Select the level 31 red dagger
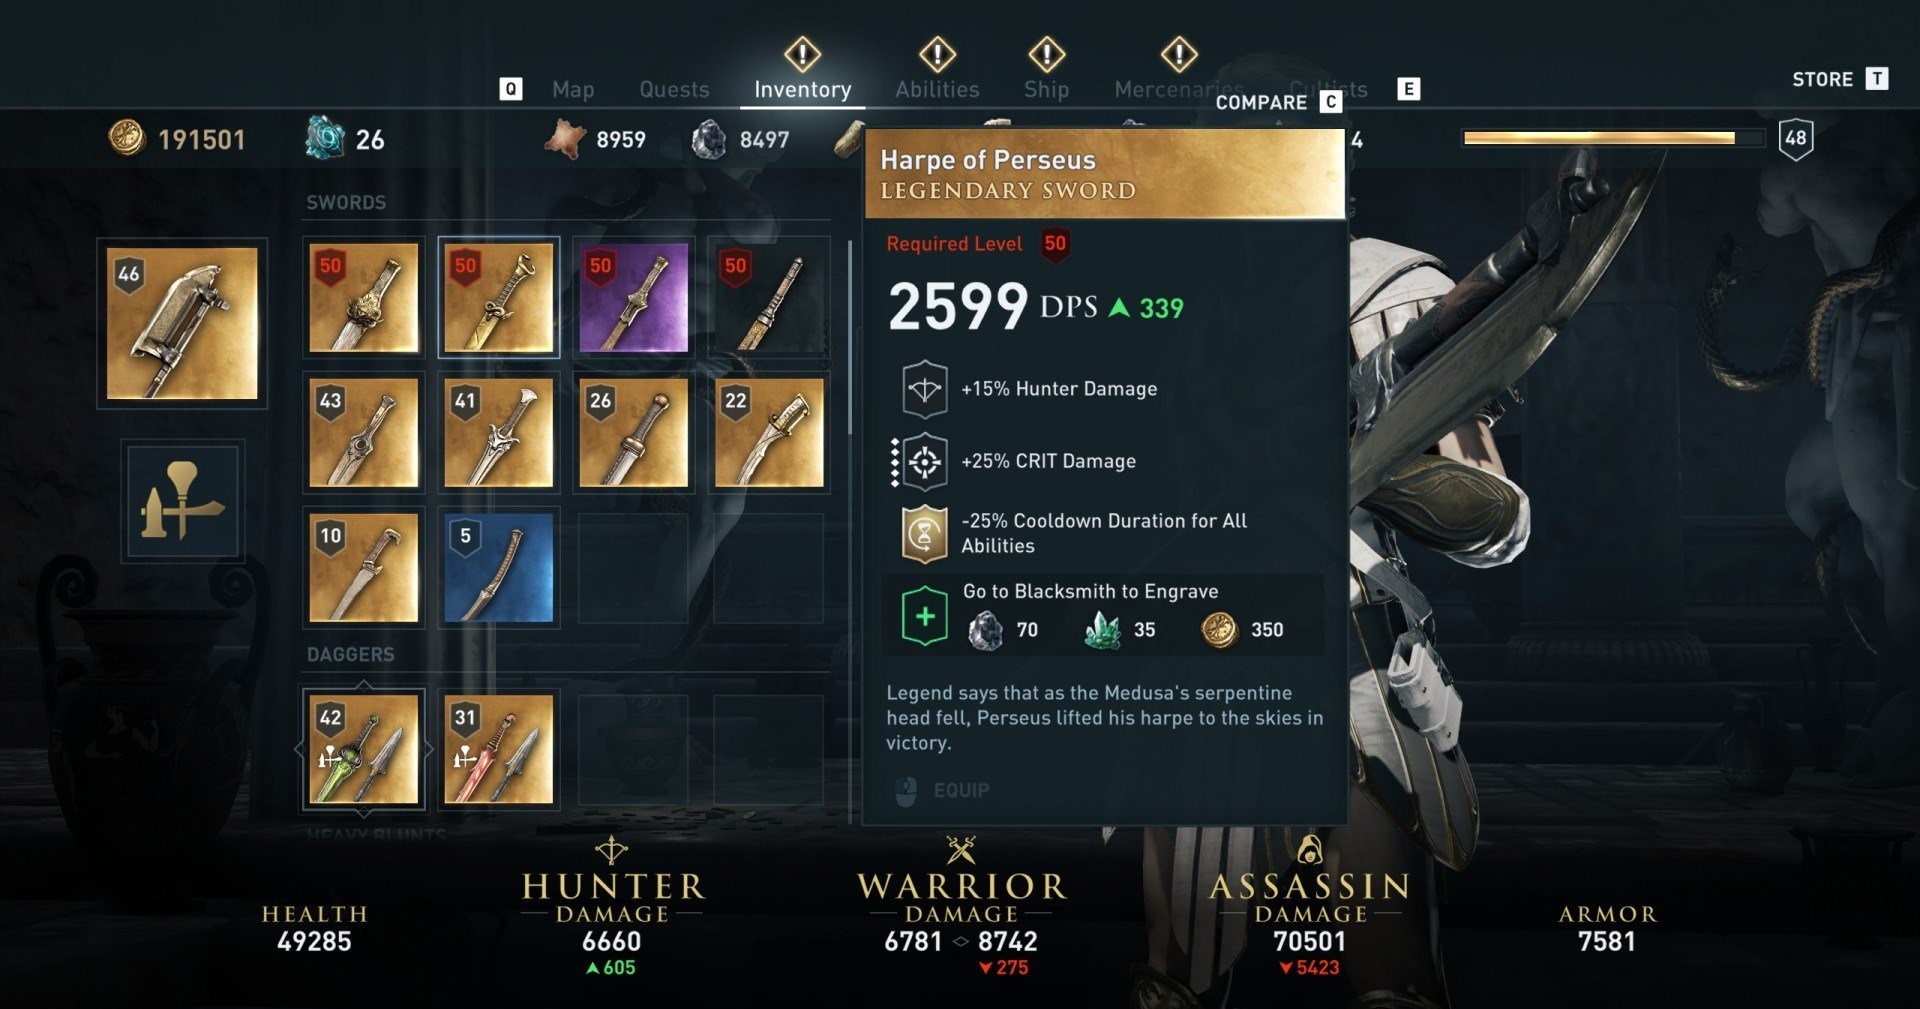 coord(498,749)
